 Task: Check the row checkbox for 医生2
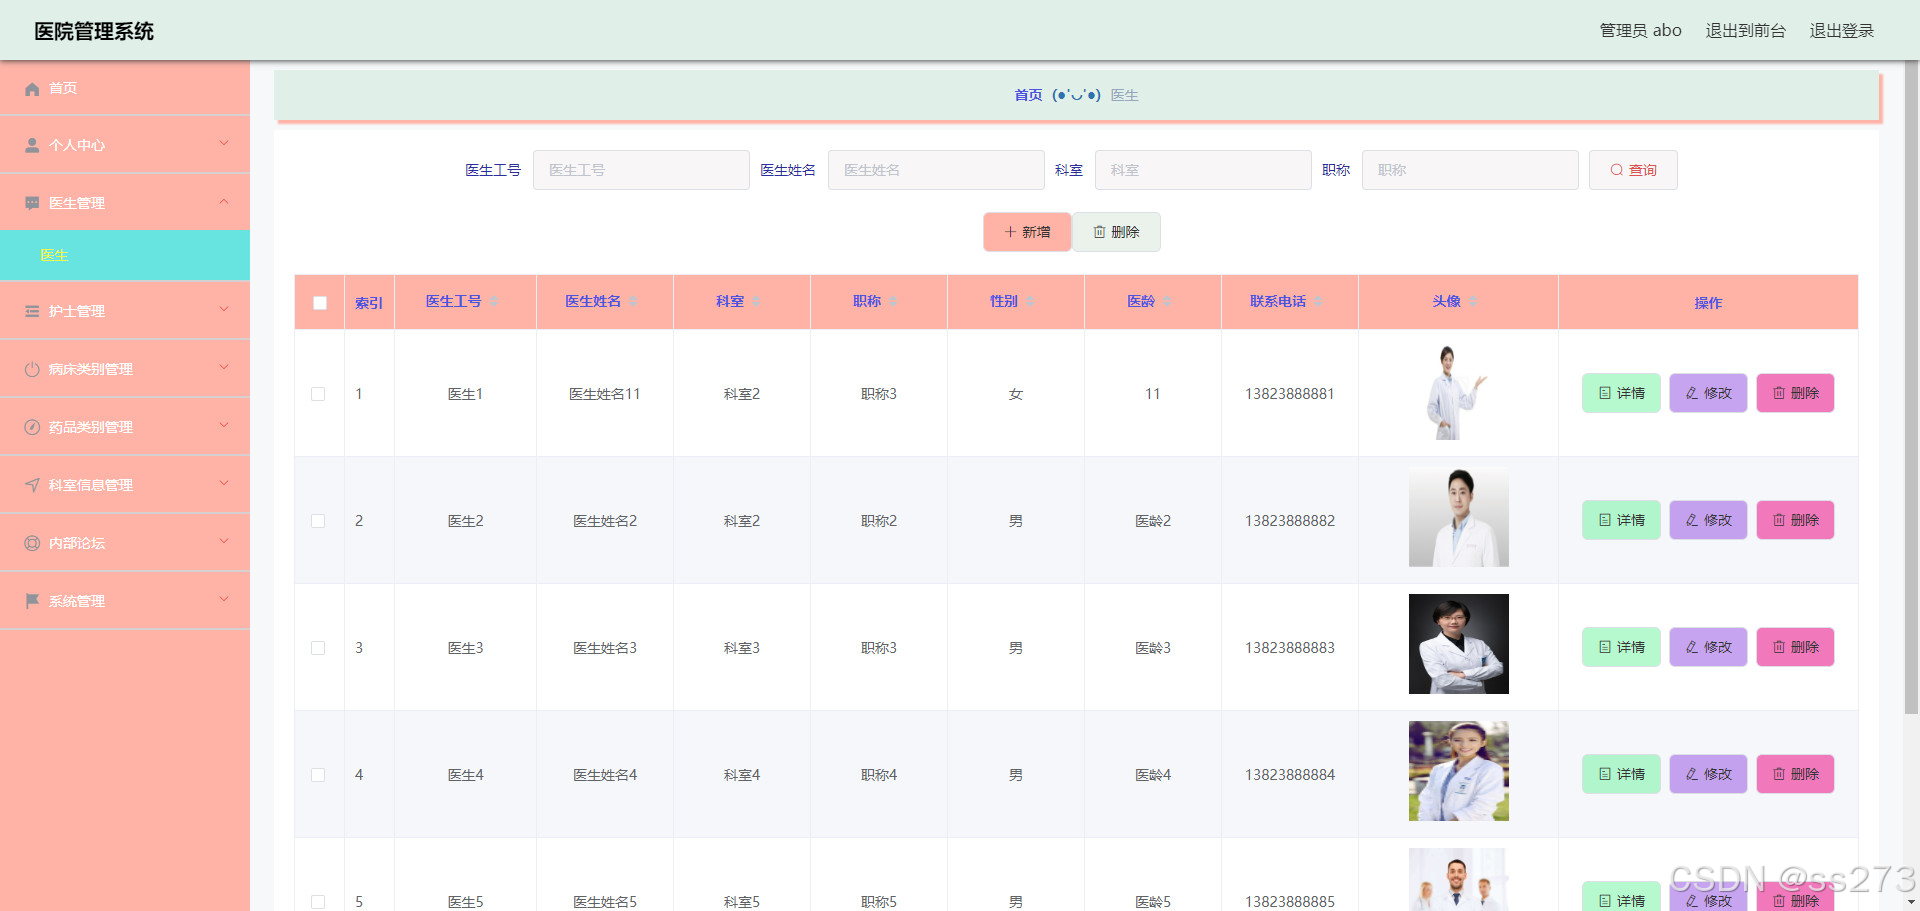click(x=318, y=521)
